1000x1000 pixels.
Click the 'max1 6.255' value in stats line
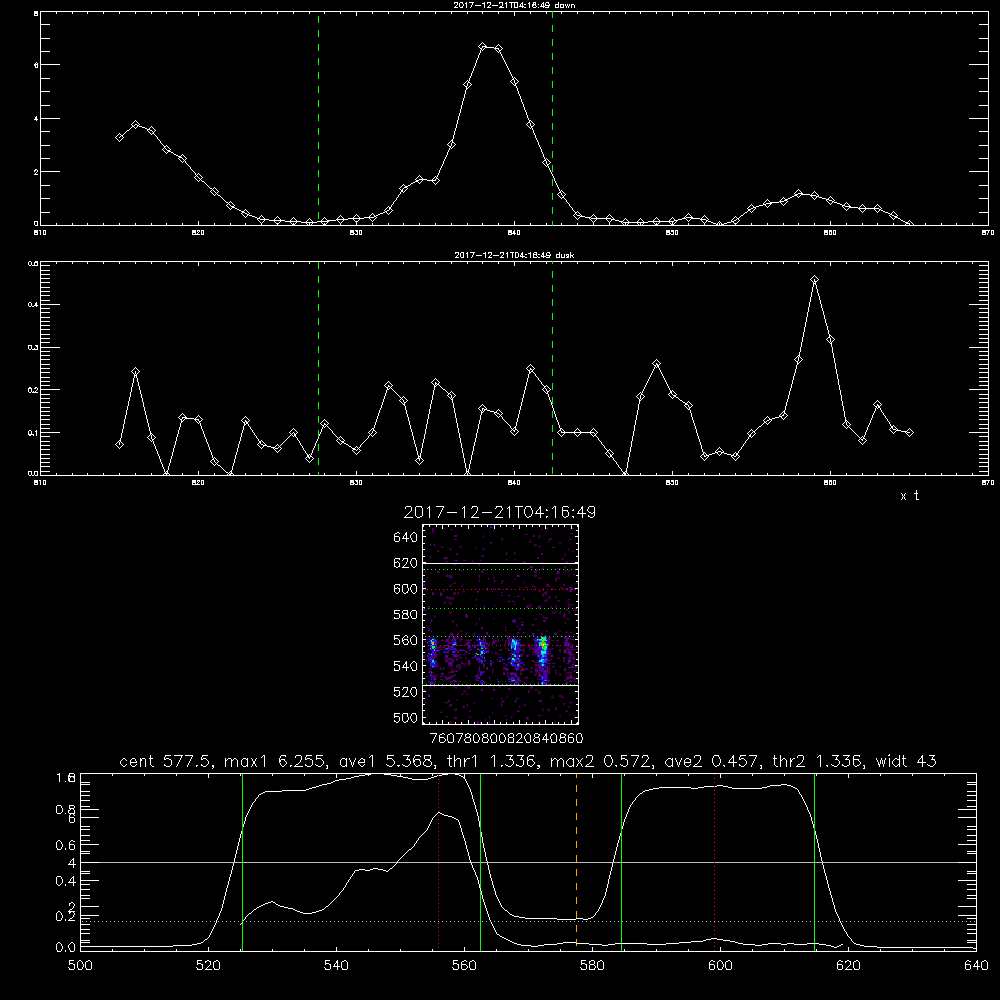pos(272,761)
